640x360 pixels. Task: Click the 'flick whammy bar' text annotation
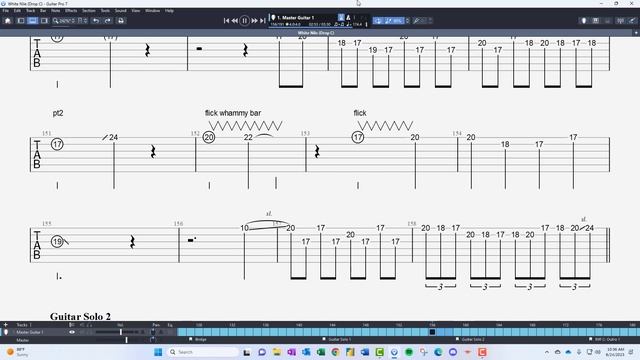click(233, 113)
